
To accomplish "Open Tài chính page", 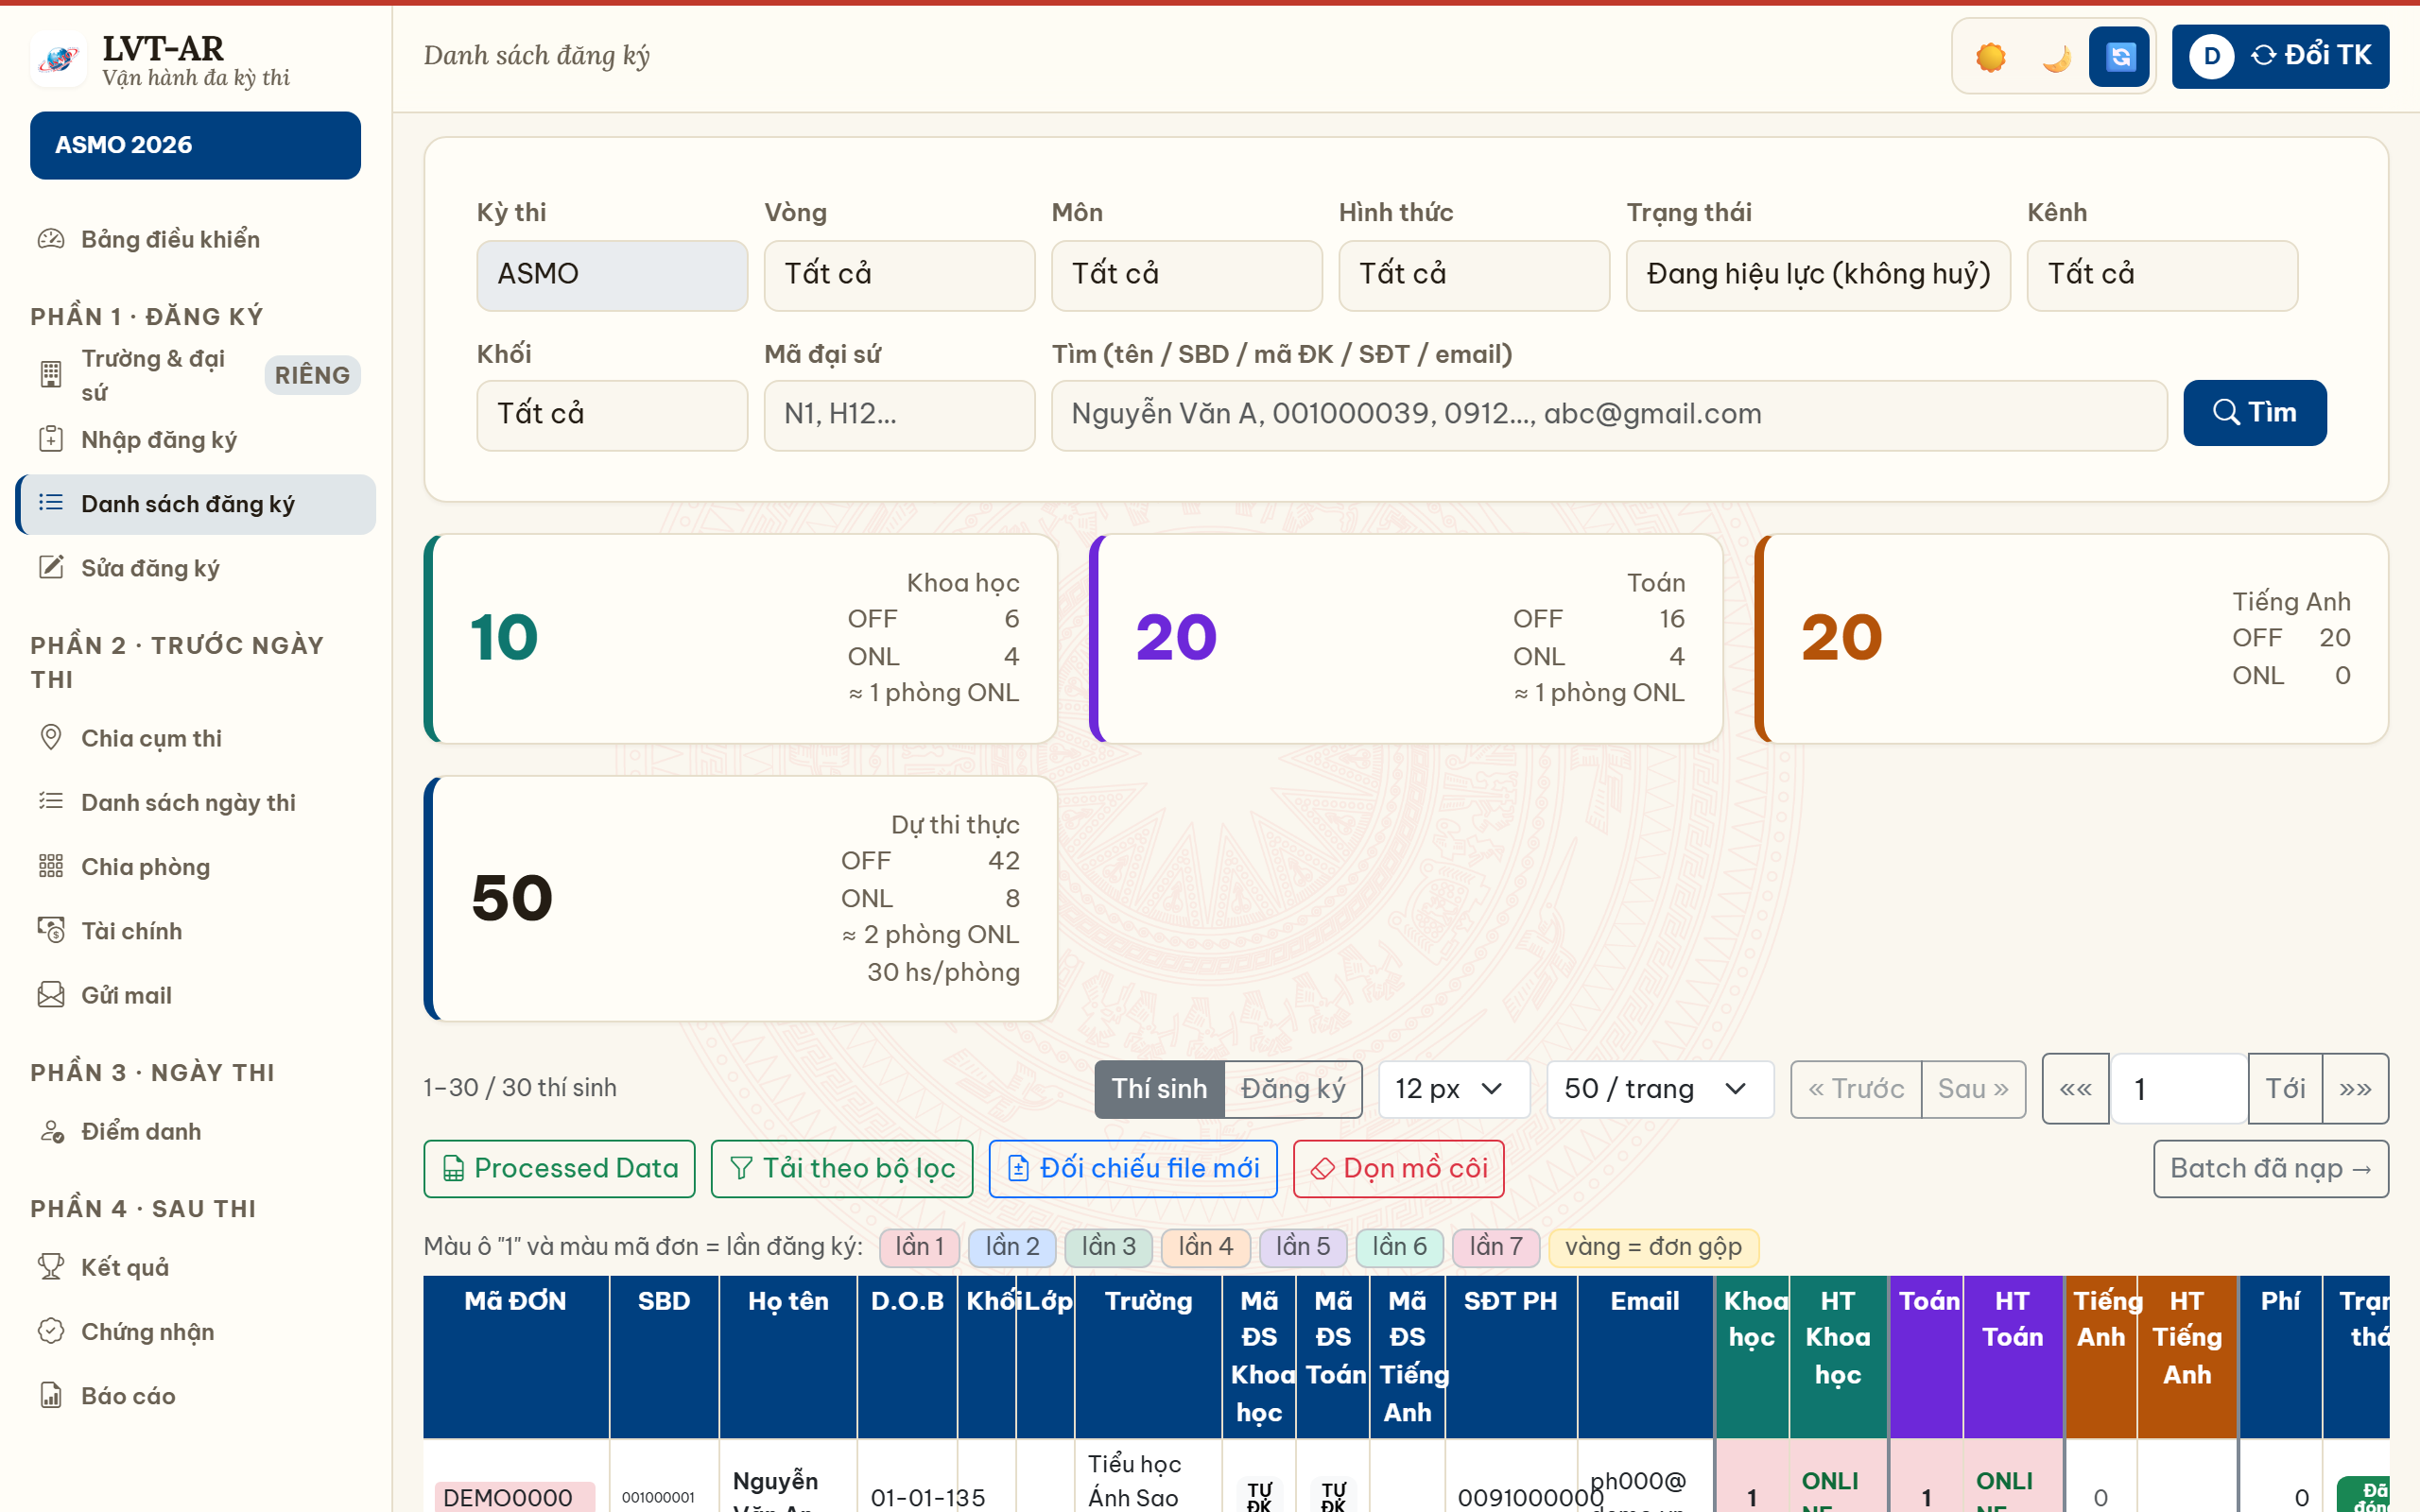I will tap(195, 931).
